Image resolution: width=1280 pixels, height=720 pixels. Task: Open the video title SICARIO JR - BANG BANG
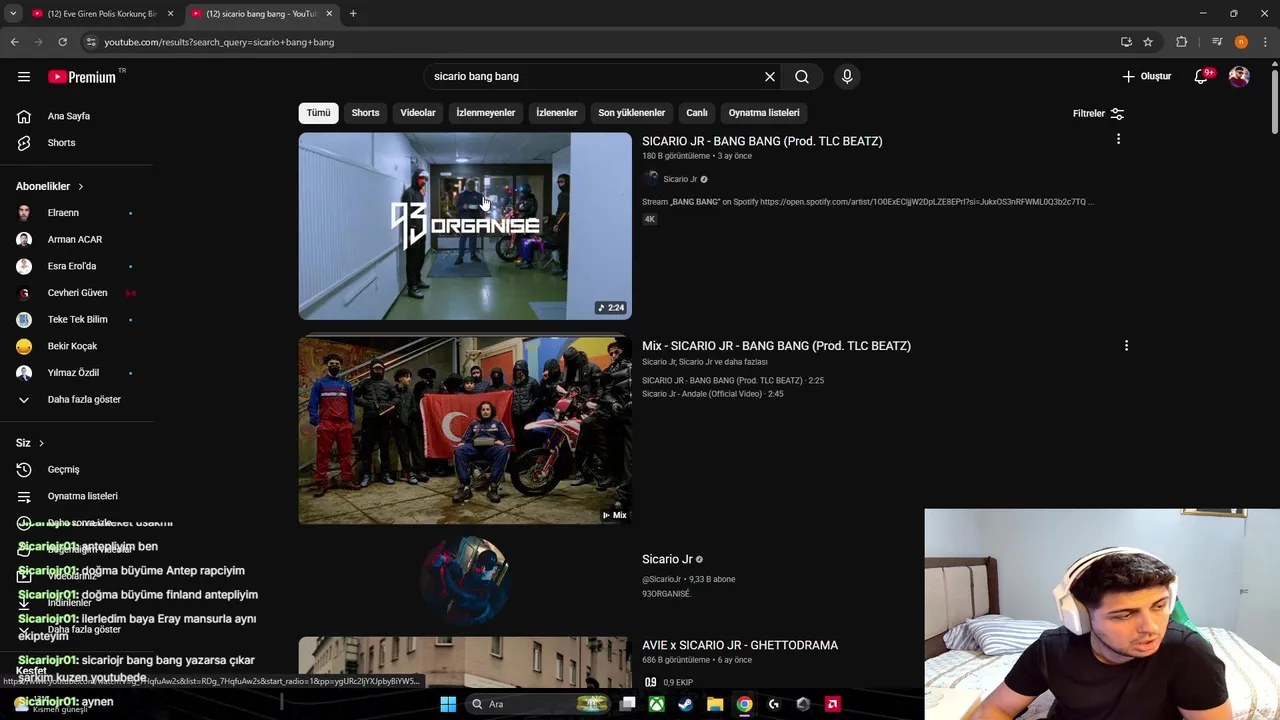(x=762, y=141)
